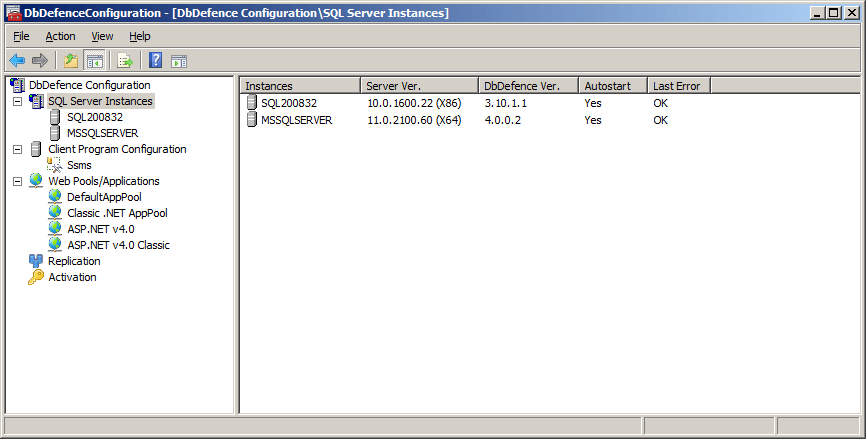Select the Activation key item in the tree

(72, 277)
